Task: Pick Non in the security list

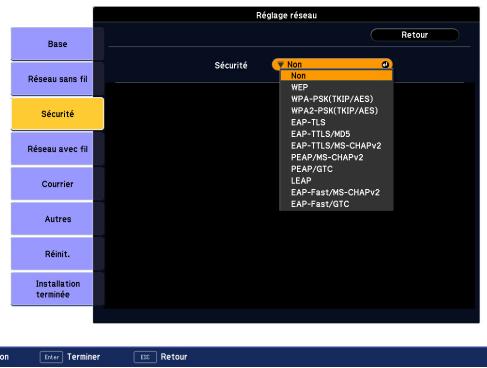Action: click(x=336, y=76)
